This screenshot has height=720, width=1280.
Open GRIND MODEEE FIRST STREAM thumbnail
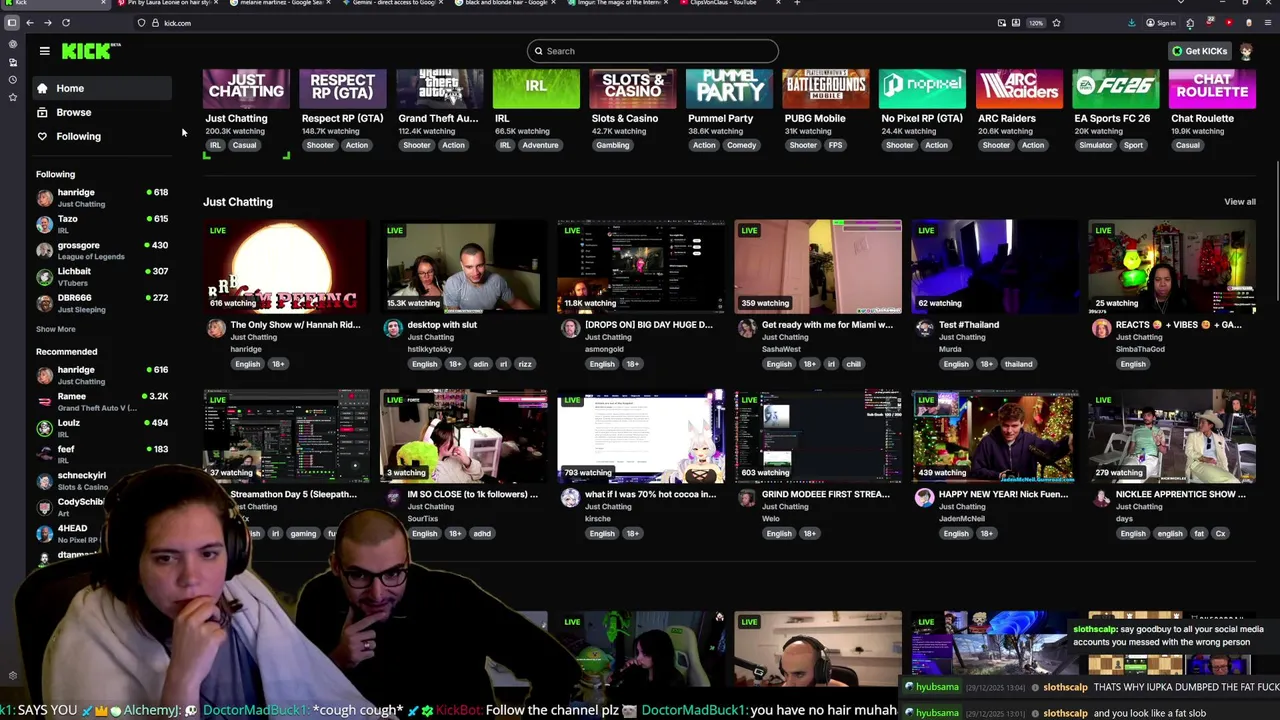817,436
